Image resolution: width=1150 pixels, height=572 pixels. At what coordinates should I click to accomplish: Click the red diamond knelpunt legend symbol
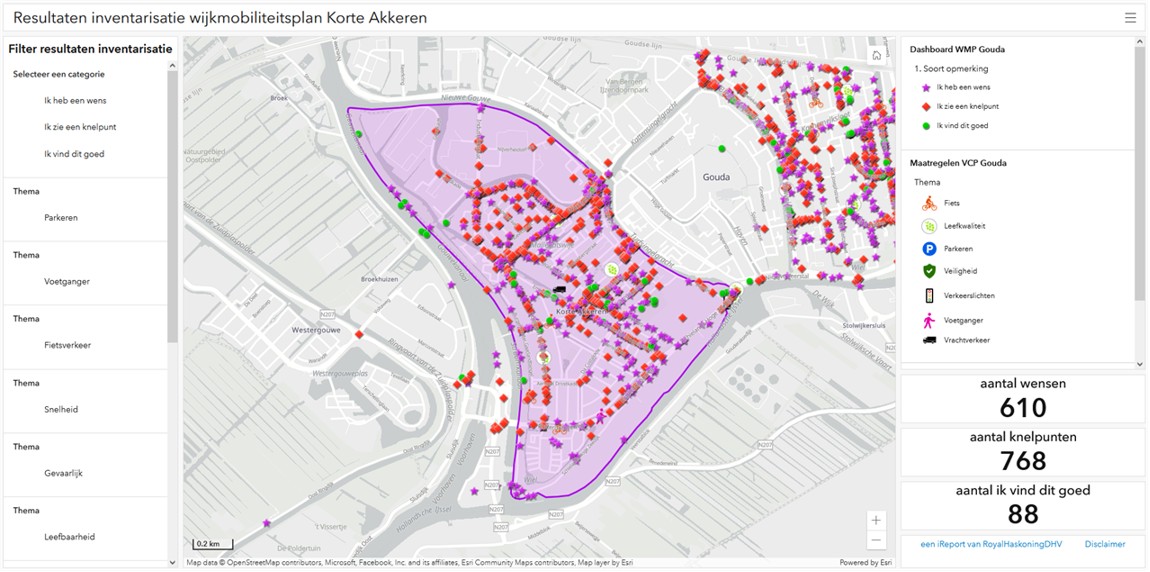pos(926,106)
